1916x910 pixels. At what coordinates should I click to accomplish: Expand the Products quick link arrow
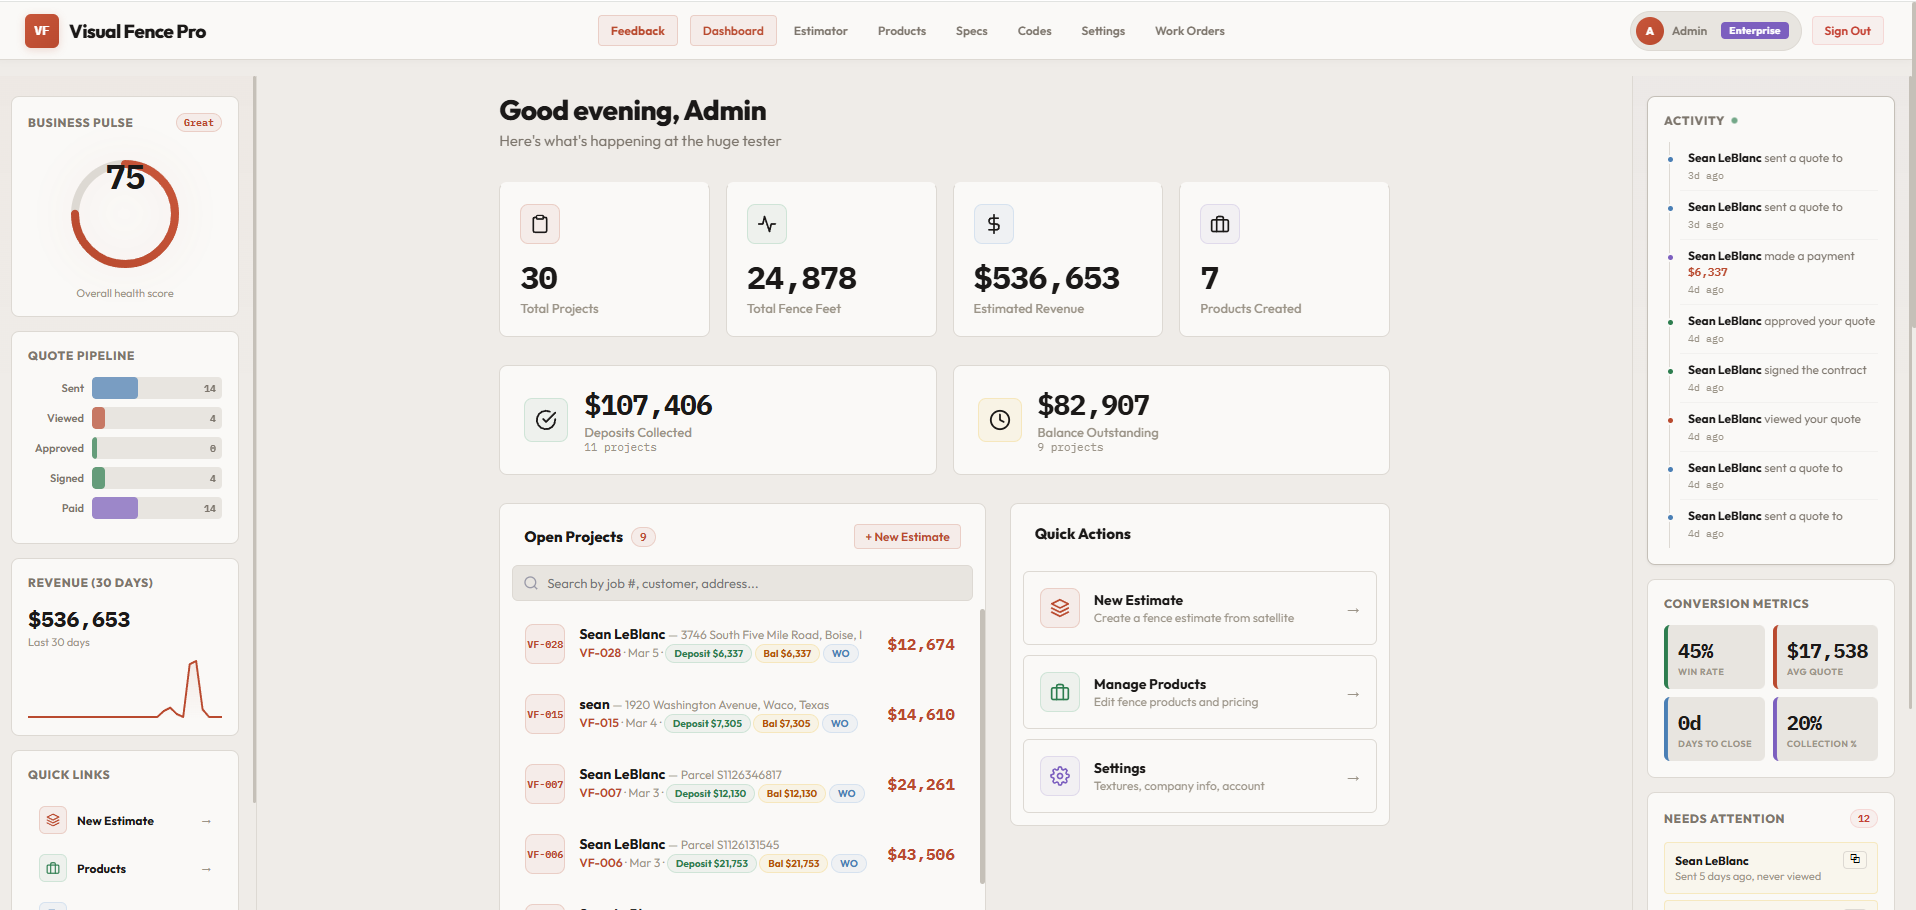click(207, 868)
